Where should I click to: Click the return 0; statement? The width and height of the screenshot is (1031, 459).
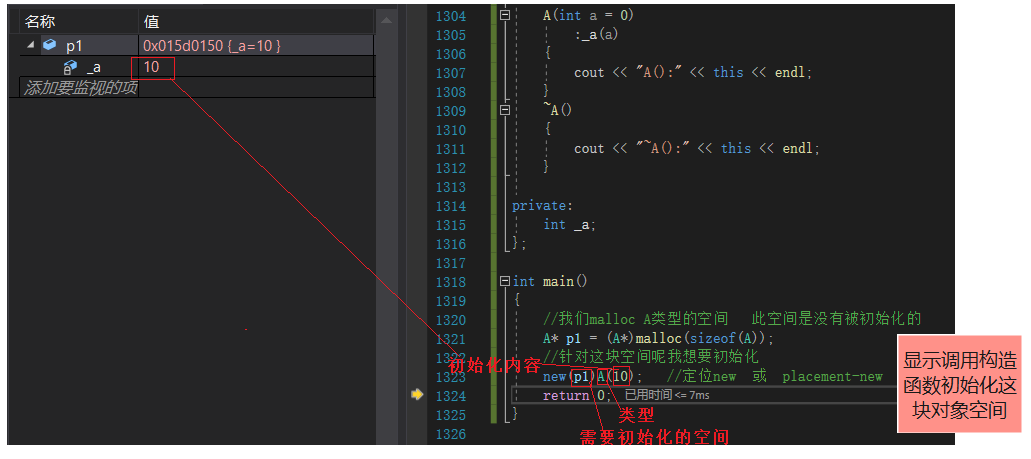(x=577, y=395)
